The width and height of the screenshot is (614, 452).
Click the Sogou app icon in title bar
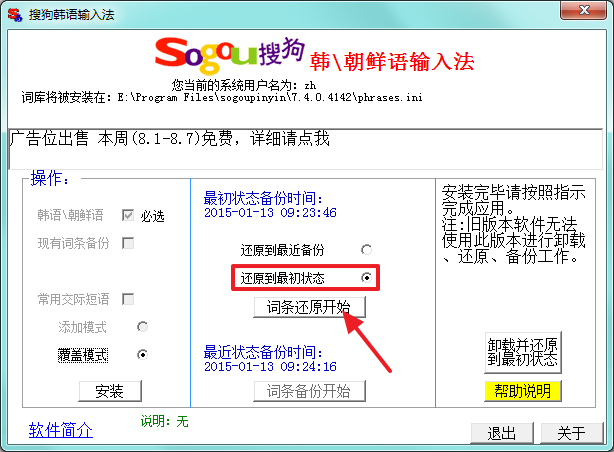[x=15, y=14]
